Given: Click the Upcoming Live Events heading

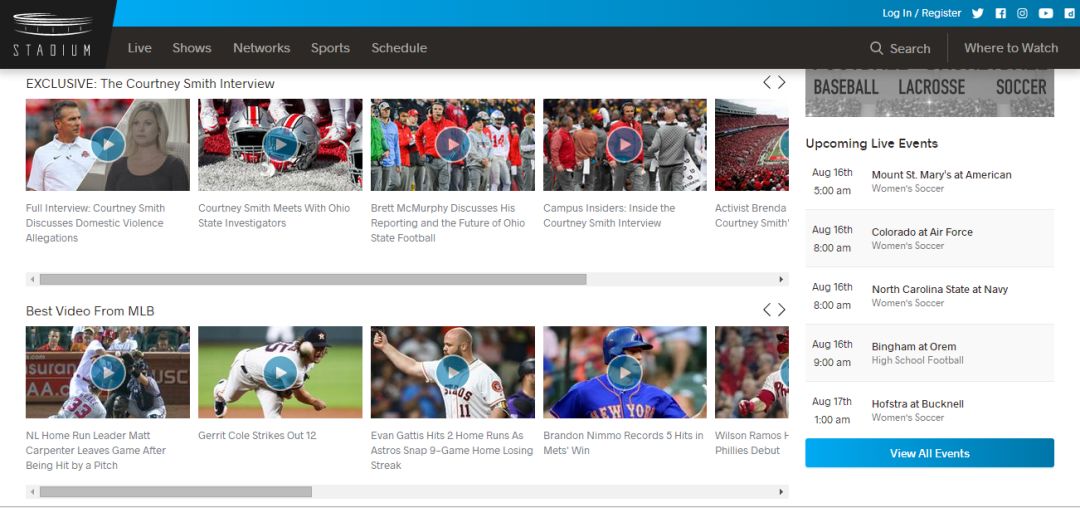Looking at the screenshot, I should click(x=871, y=144).
